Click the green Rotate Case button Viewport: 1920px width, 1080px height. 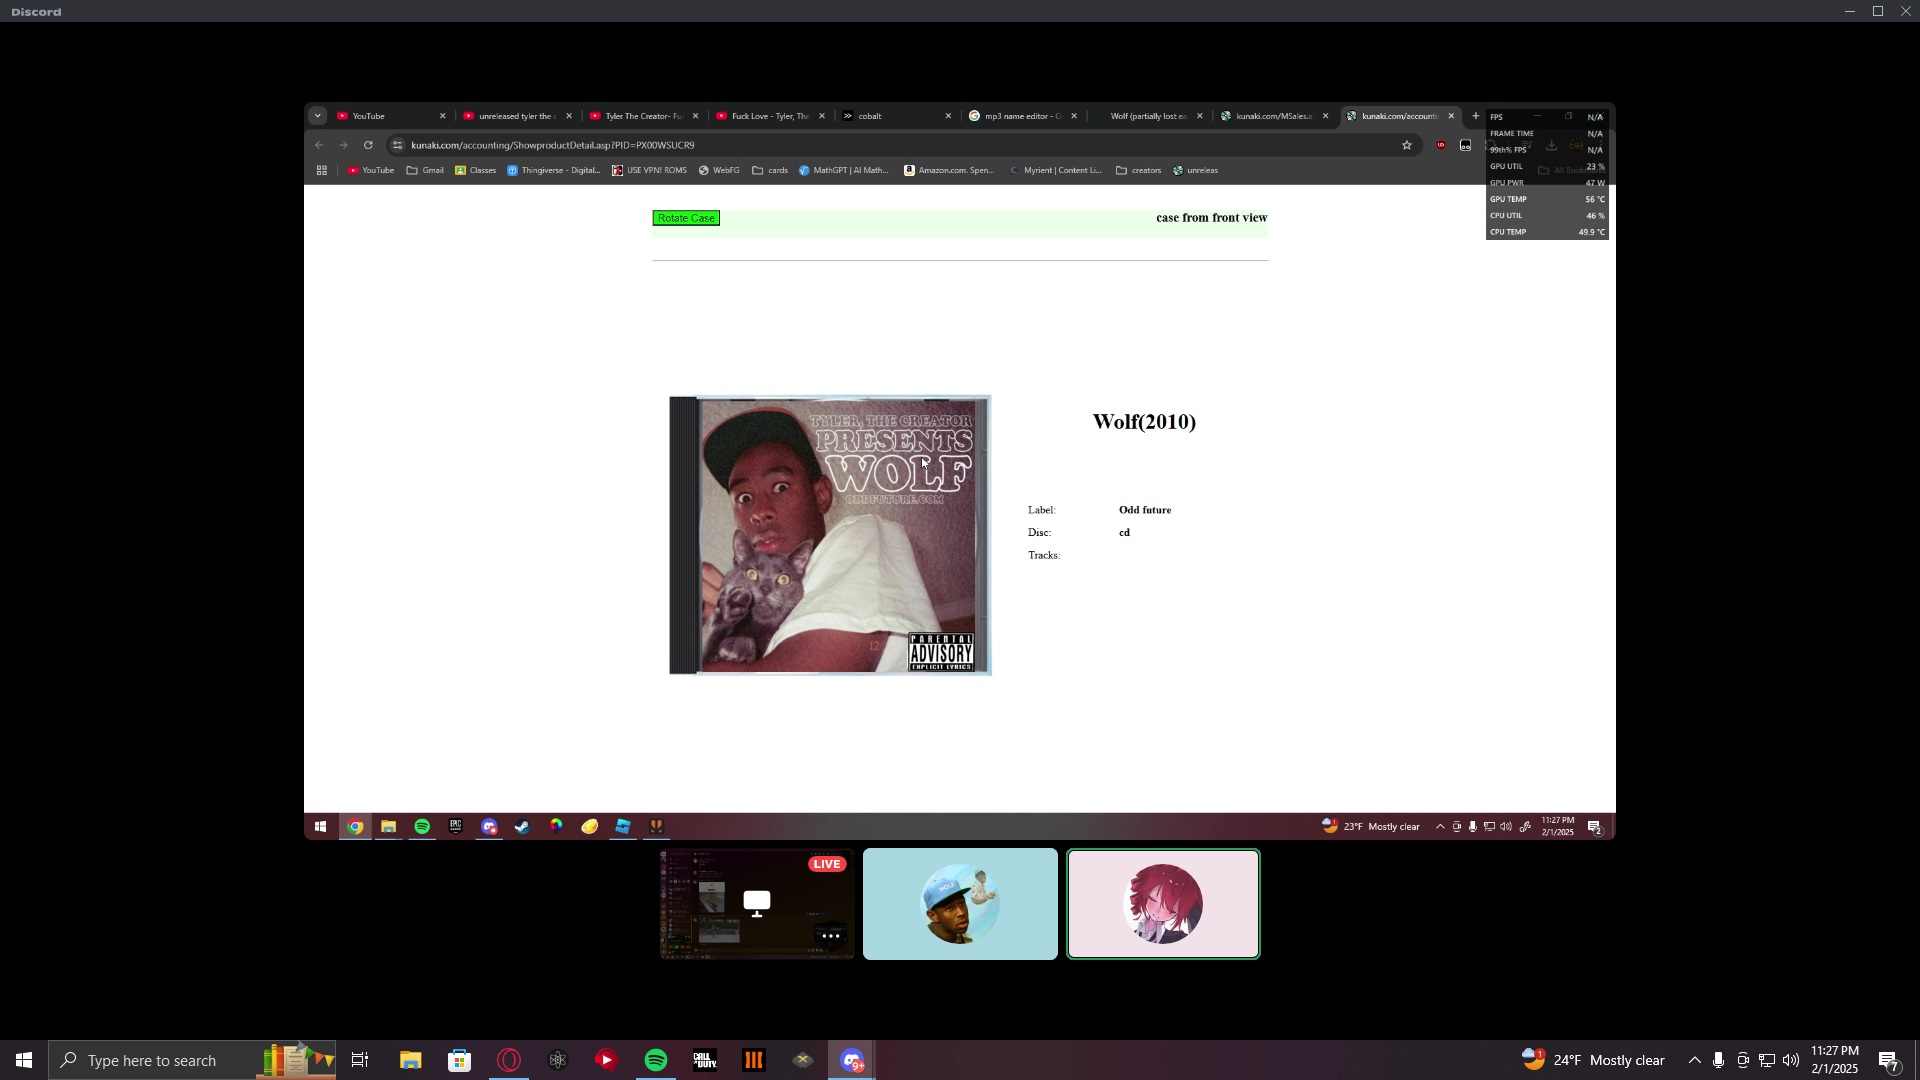[x=685, y=218]
